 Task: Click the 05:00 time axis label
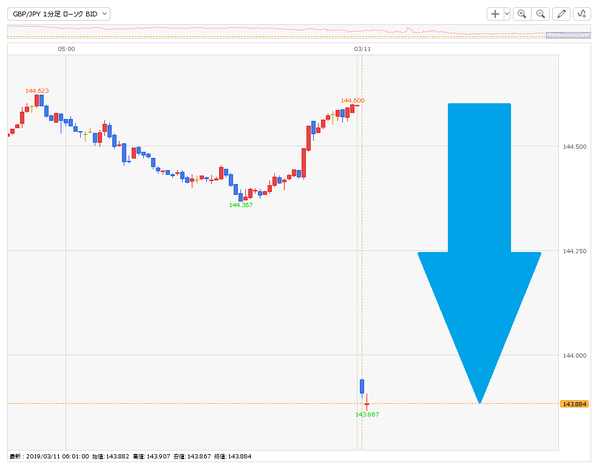point(66,49)
